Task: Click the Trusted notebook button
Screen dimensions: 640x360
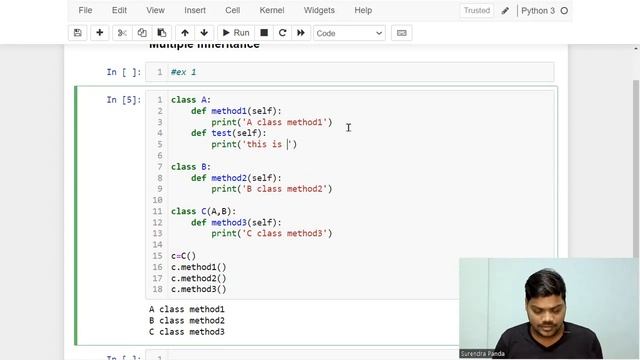Action: tap(477, 11)
